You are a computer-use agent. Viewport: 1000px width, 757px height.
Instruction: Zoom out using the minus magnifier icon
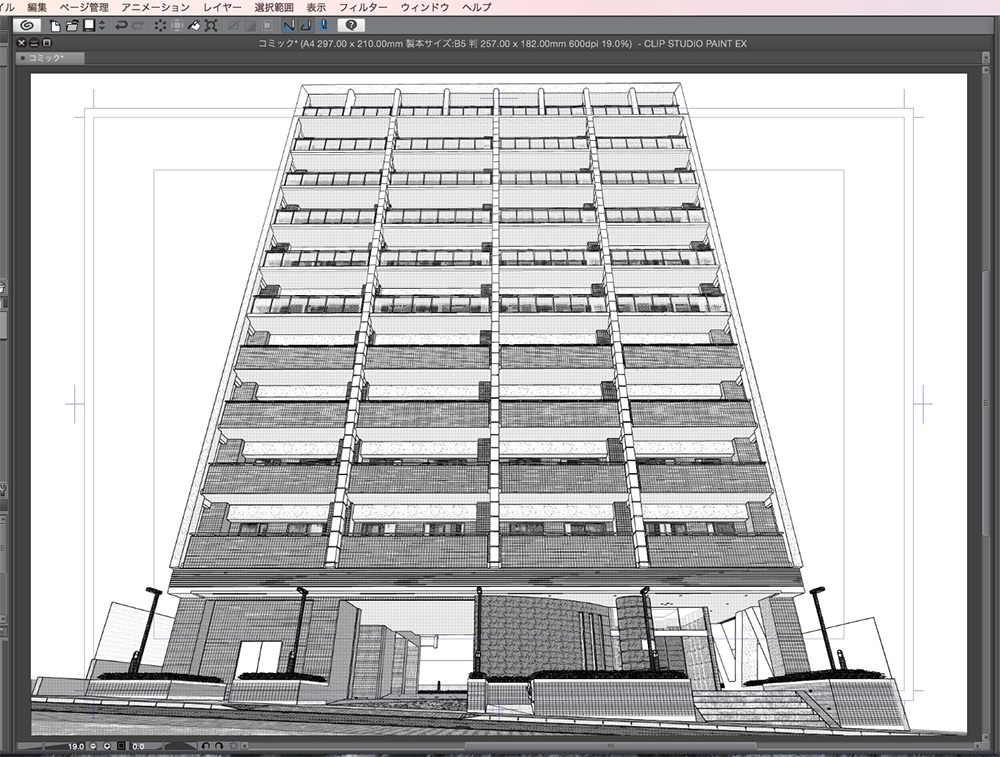[x=93, y=748]
